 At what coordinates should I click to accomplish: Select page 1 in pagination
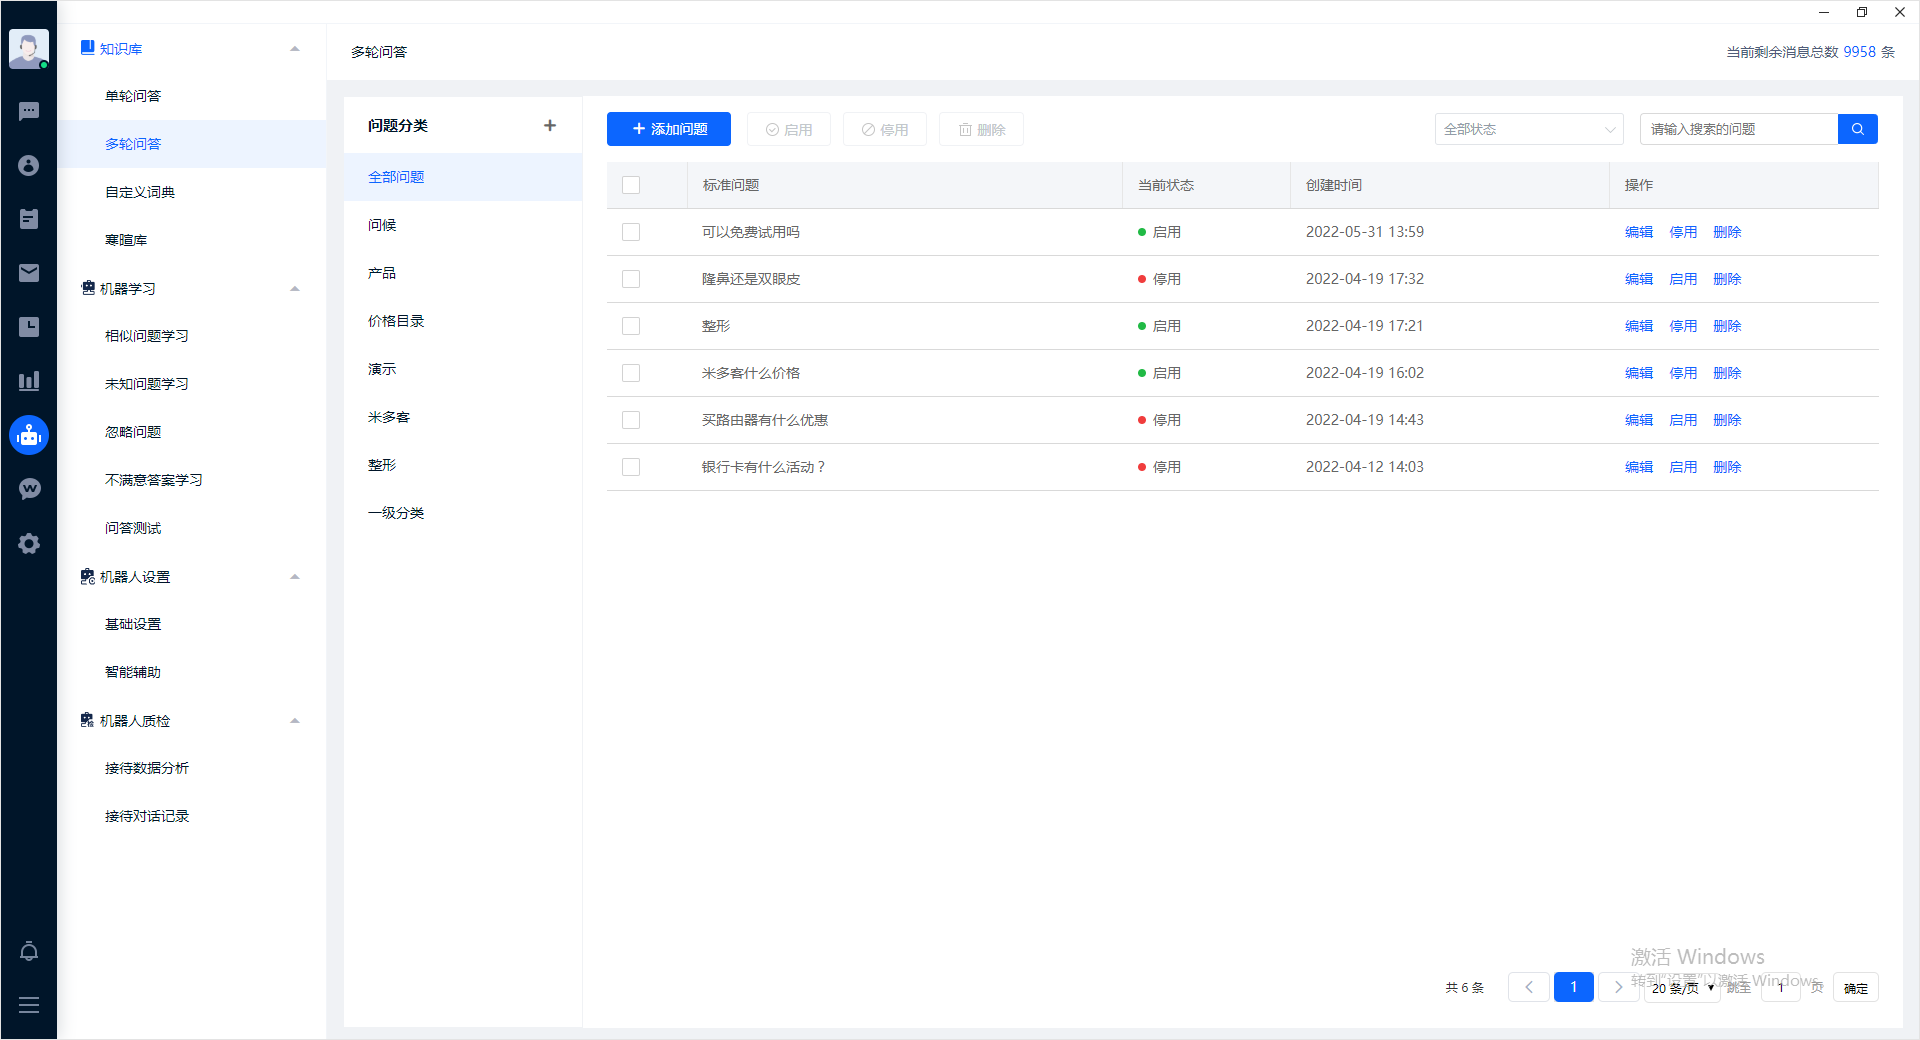pyautogui.click(x=1574, y=987)
